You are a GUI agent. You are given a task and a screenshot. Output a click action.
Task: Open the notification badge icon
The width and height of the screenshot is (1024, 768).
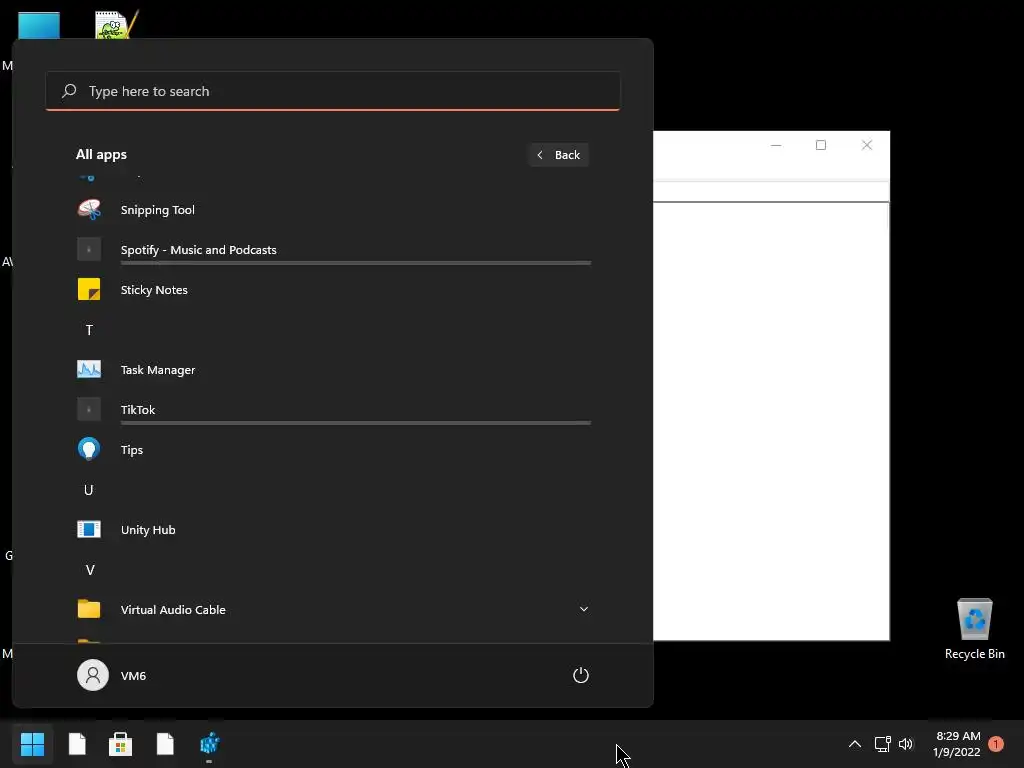(x=996, y=744)
